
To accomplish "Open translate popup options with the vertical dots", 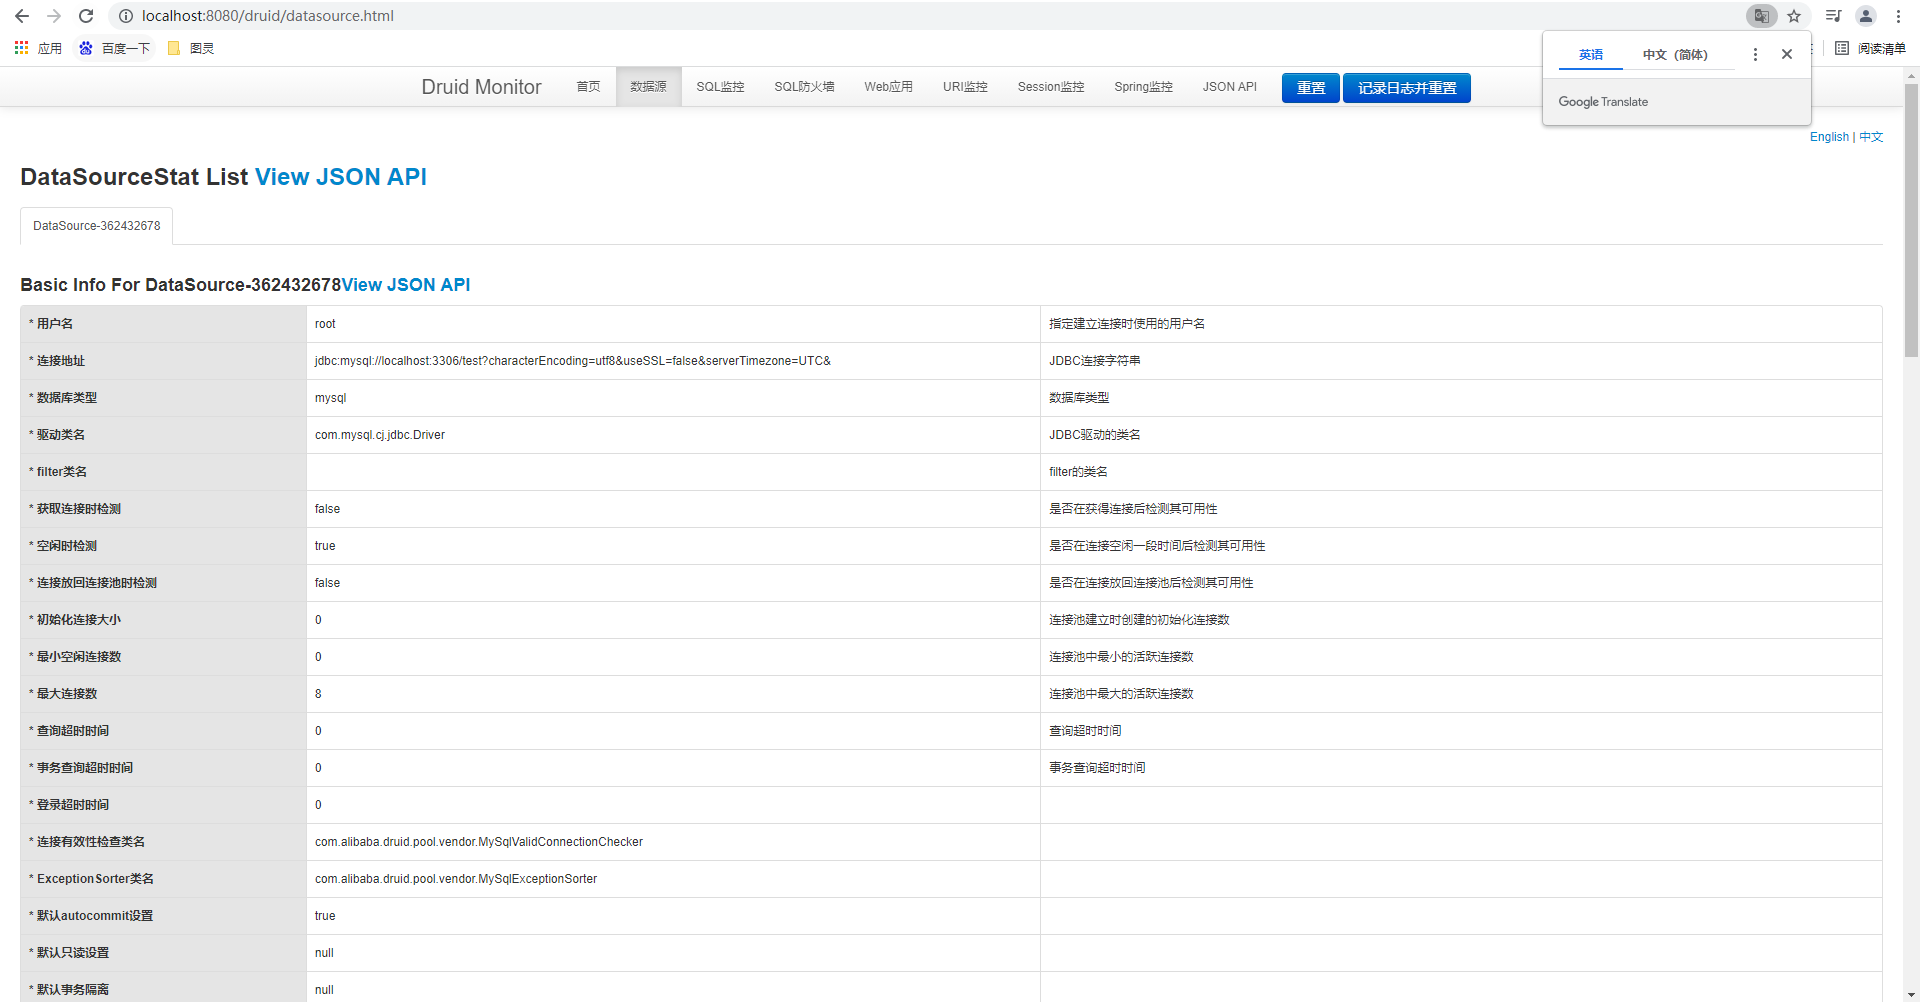I will (1755, 55).
